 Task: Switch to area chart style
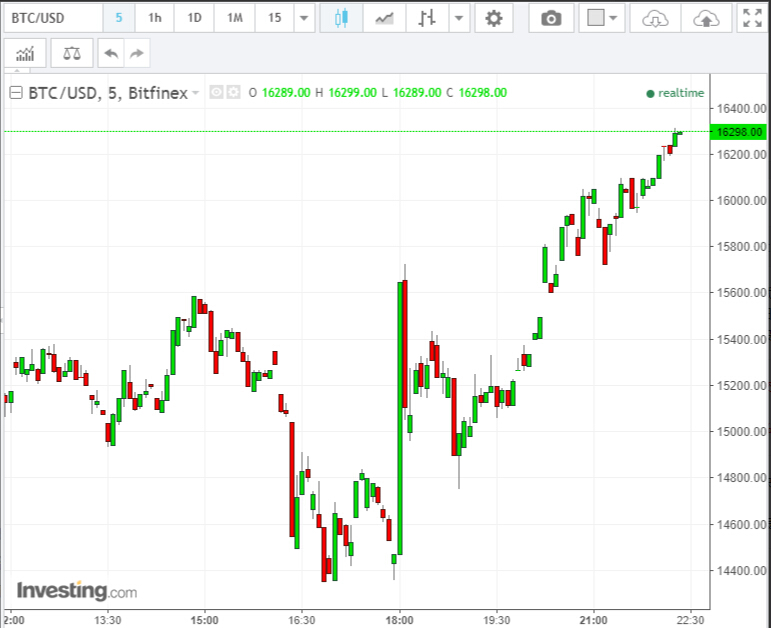[x=384, y=18]
